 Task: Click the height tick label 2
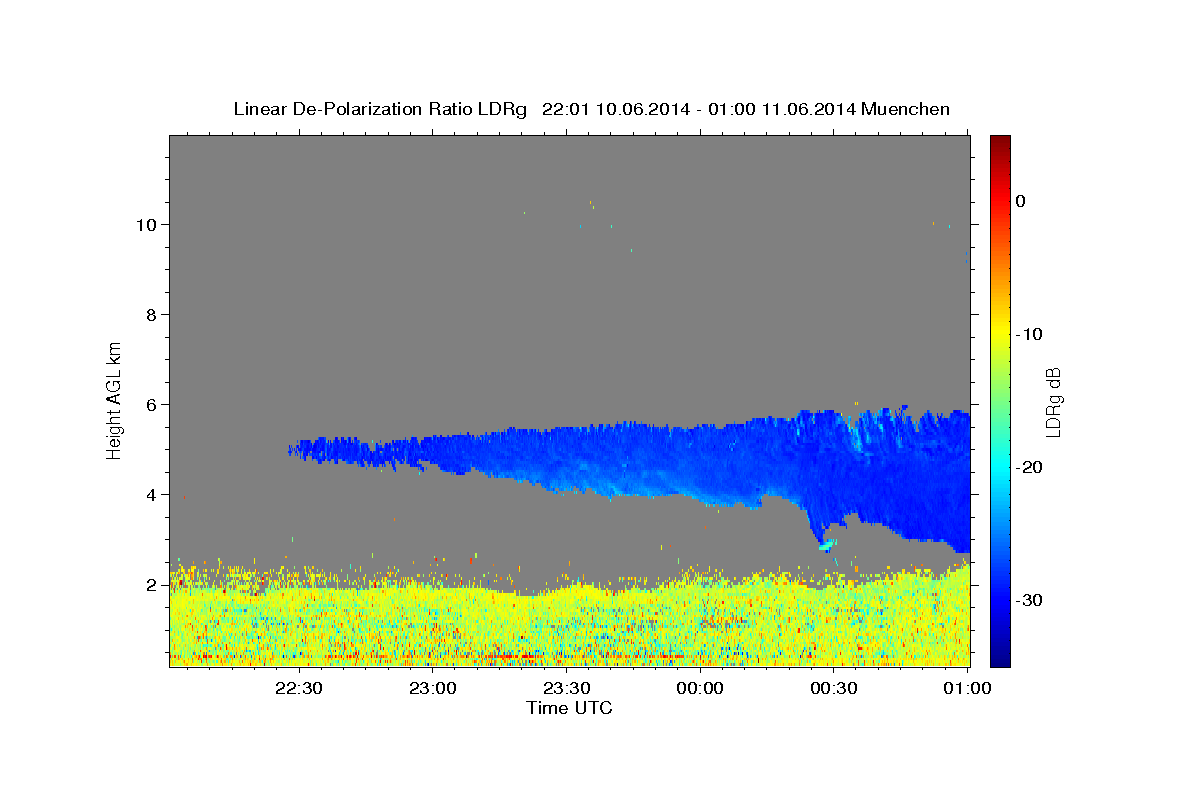[x=152, y=584]
